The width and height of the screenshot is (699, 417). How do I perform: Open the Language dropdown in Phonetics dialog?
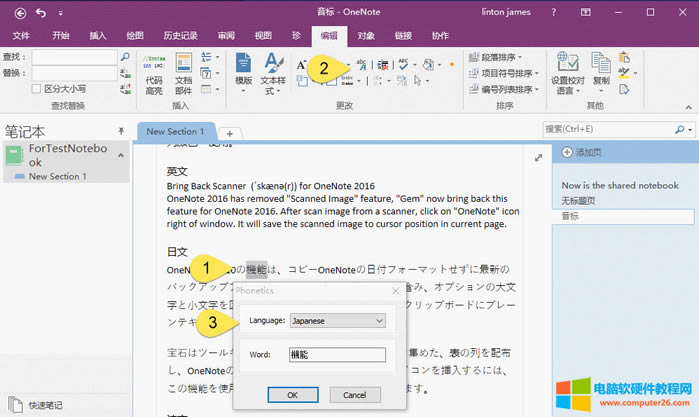click(337, 320)
